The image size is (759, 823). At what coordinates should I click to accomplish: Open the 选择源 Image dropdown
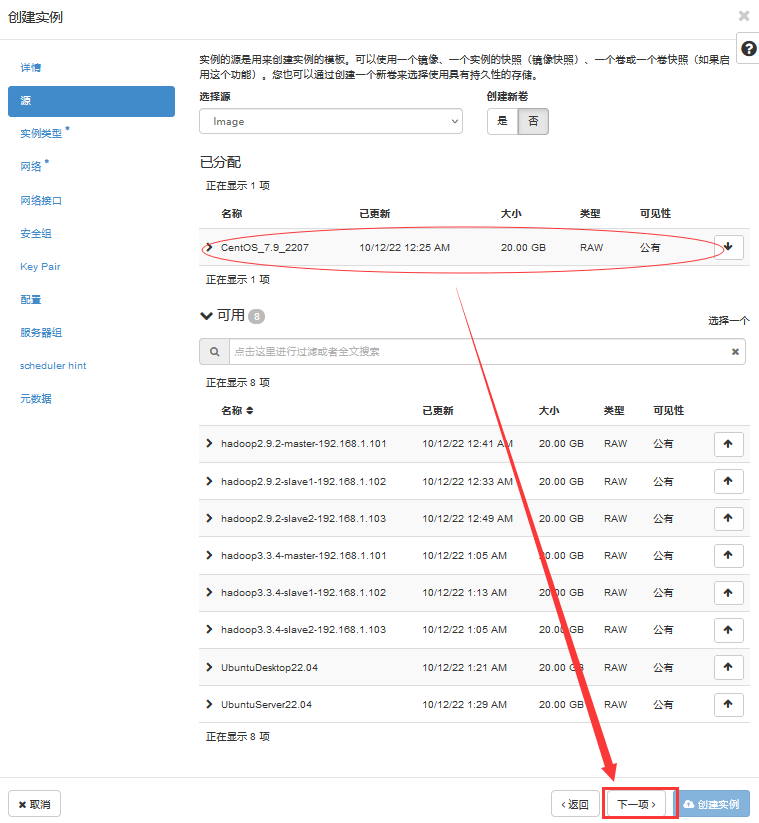[x=331, y=121]
